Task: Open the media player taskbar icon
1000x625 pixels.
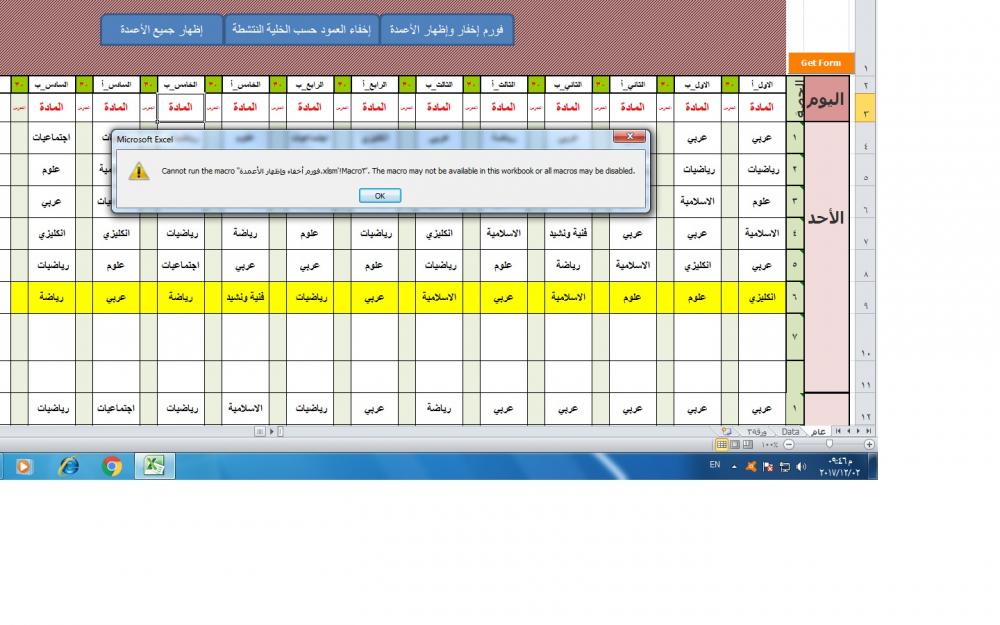Action: coord(24,466)
